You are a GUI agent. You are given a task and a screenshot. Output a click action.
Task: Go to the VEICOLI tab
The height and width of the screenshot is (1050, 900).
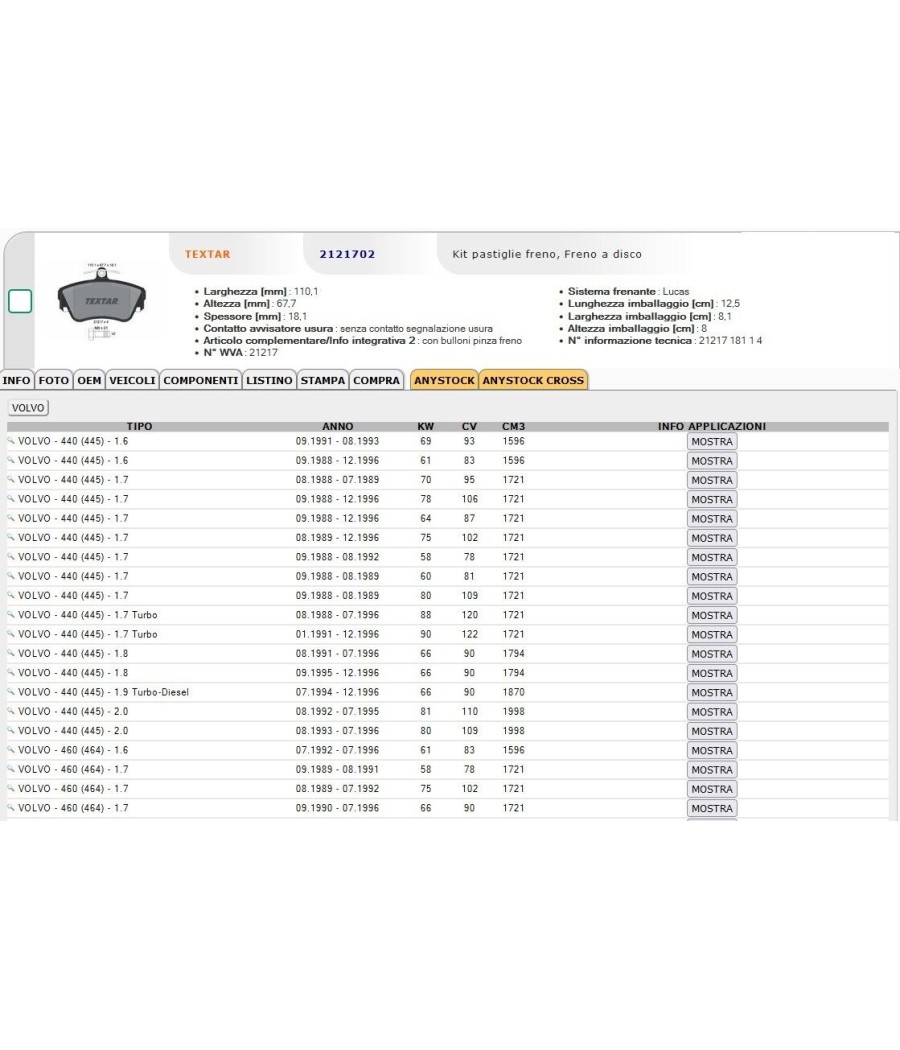pos(132,380)
